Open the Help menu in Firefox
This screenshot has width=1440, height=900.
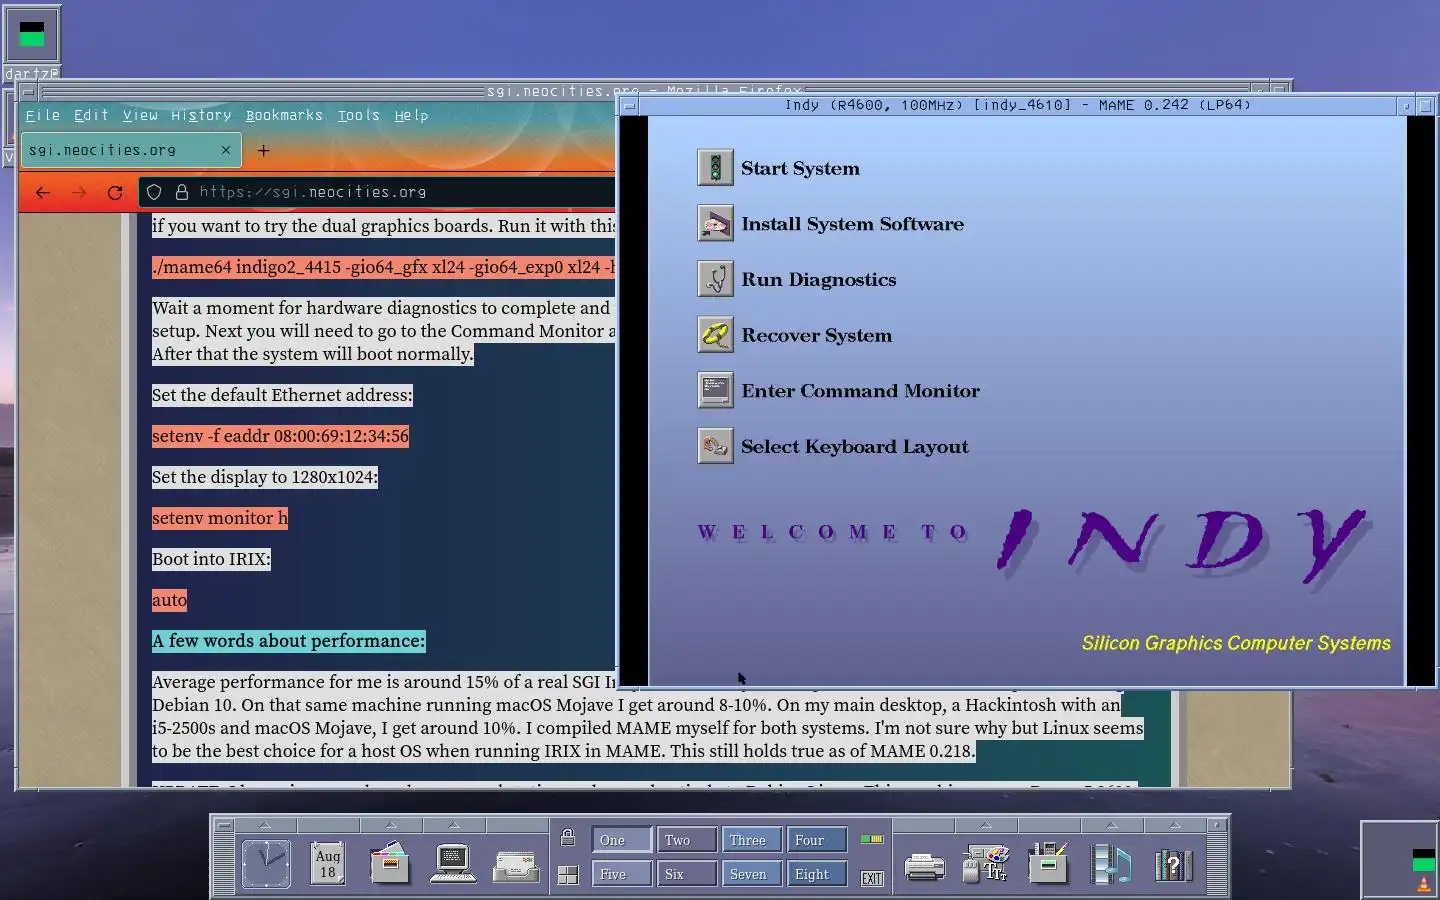click(x=411, y=115)
